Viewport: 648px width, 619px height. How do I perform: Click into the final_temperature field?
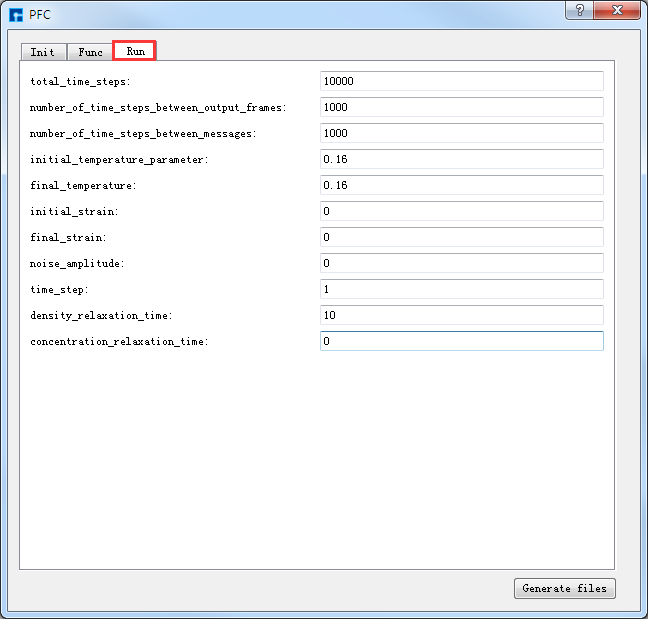(x=461, y=185)
